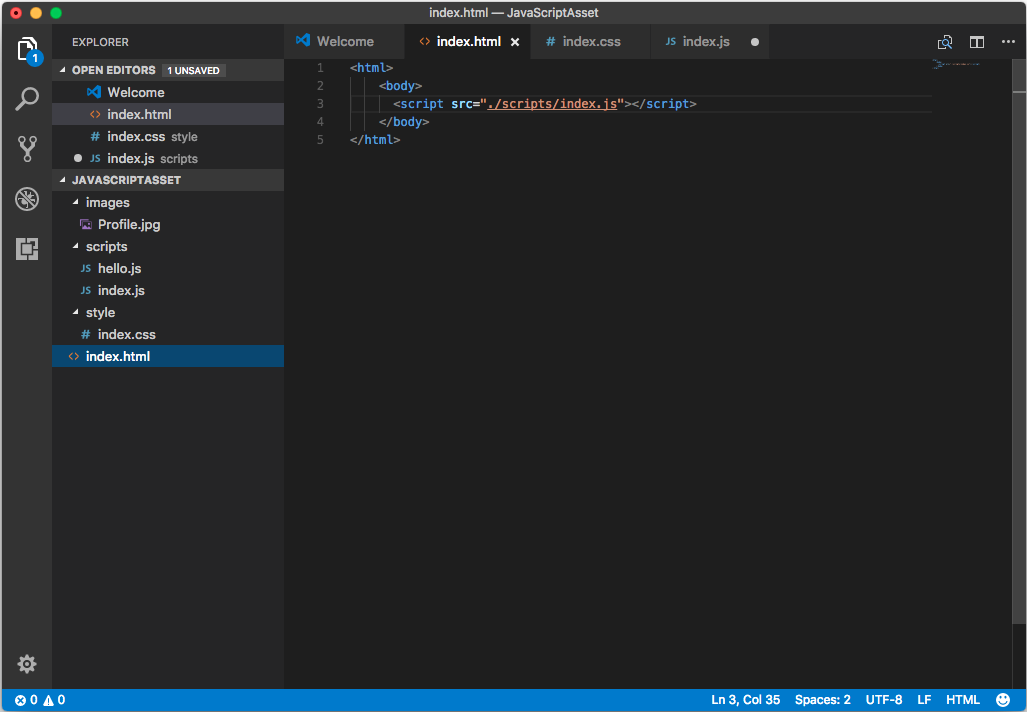Viewport: 1027px width, 712px height.
Task: Open index.css in the style folder
Action: click(x=168, y=335)
